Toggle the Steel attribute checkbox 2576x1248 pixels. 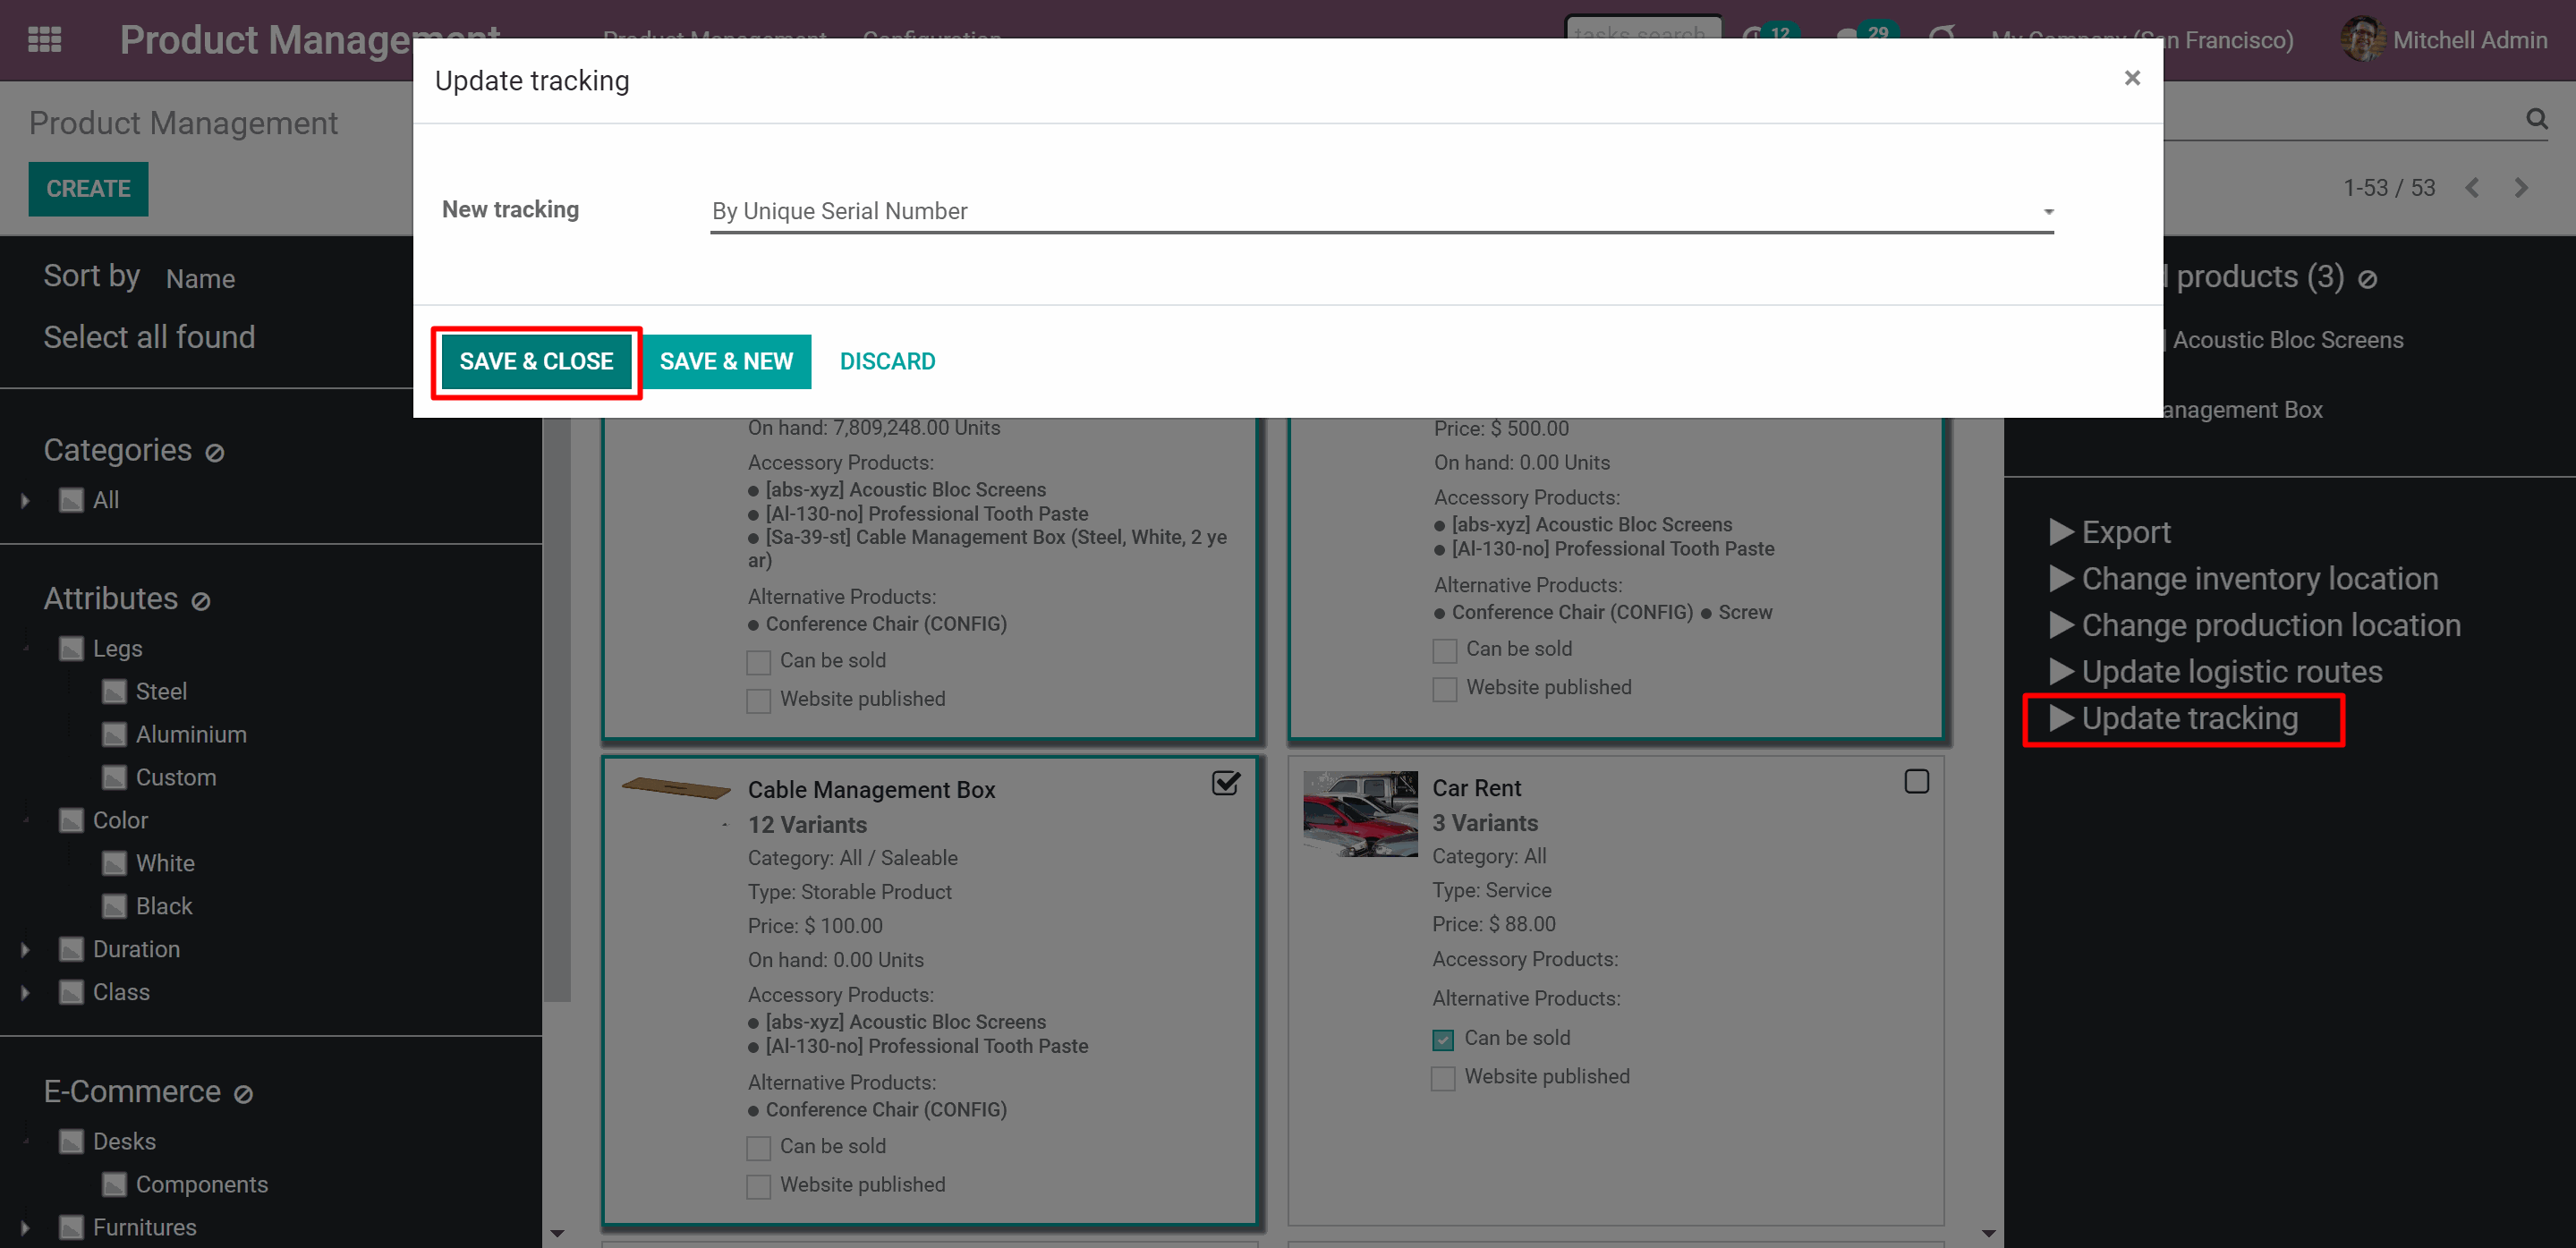coord(115,692)
